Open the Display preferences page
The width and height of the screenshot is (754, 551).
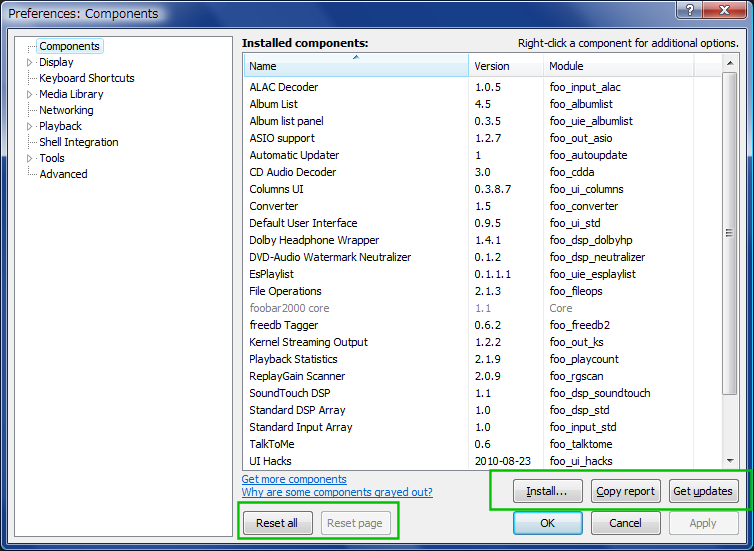pos(56,62)
